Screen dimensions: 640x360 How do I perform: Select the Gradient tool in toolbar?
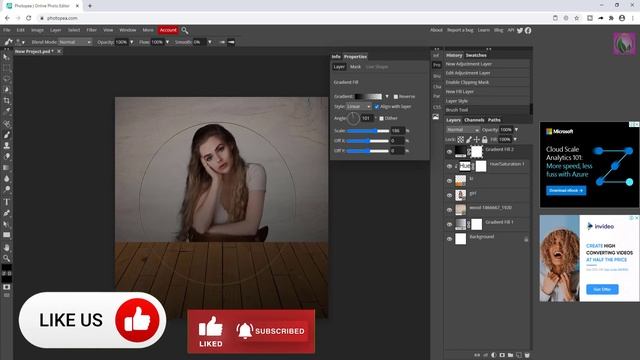click(6, 167)
